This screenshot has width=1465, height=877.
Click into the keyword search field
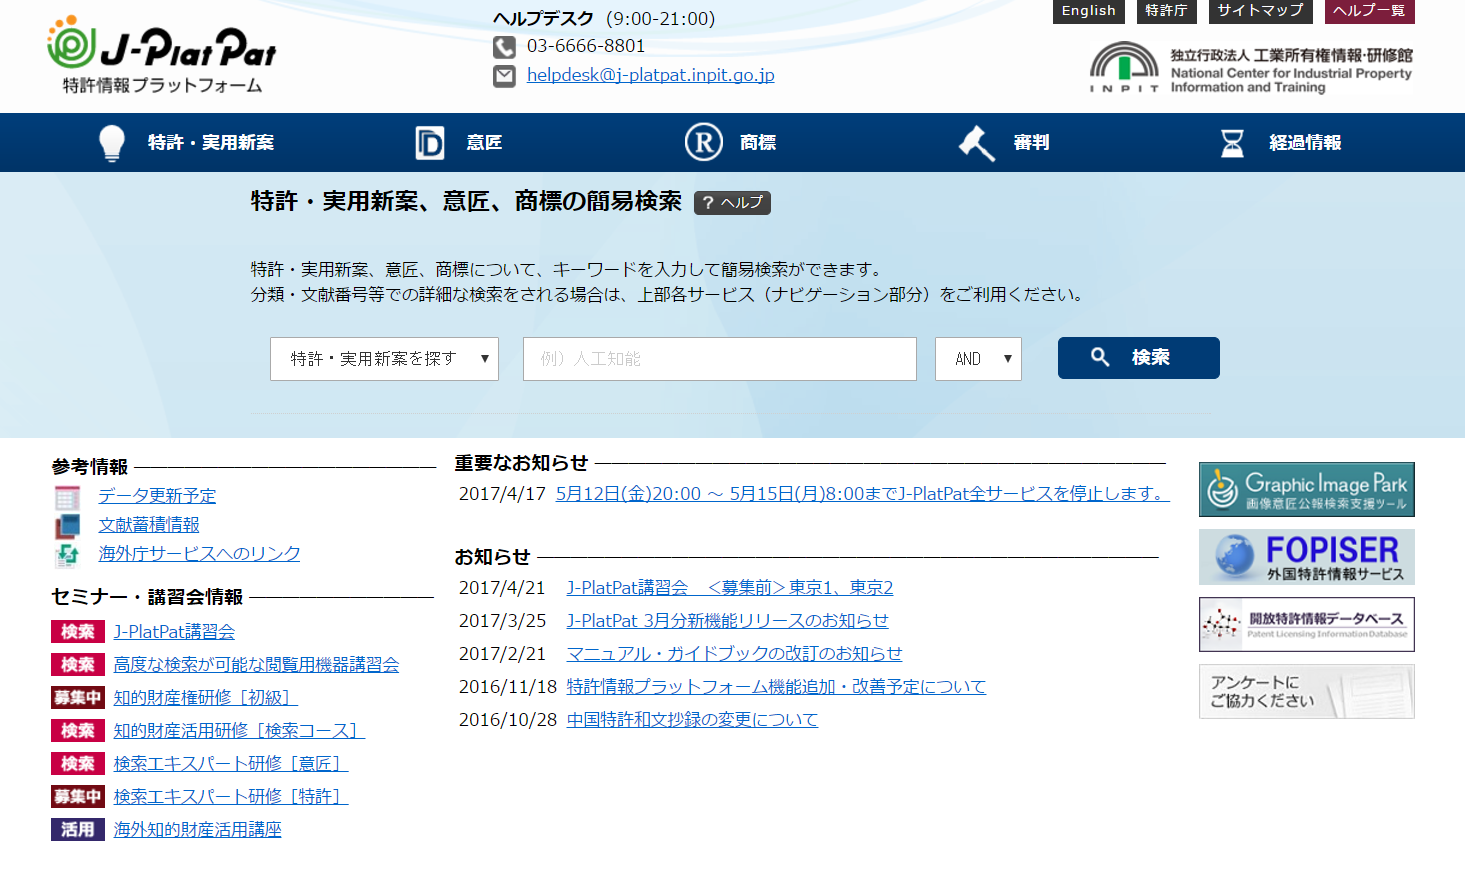(x=719, y=359)
